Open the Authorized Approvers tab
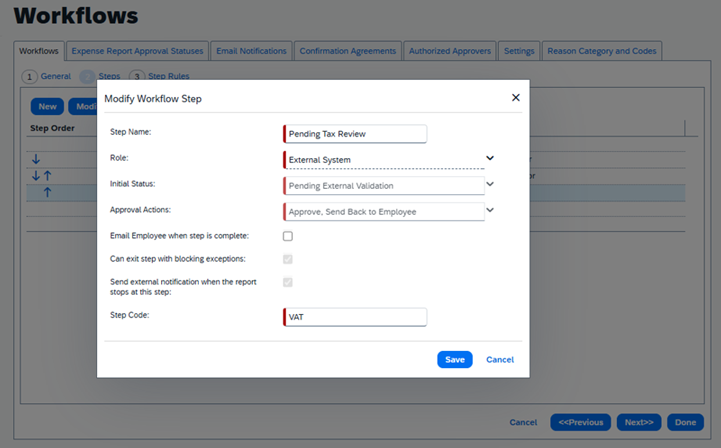 point(450,51)
